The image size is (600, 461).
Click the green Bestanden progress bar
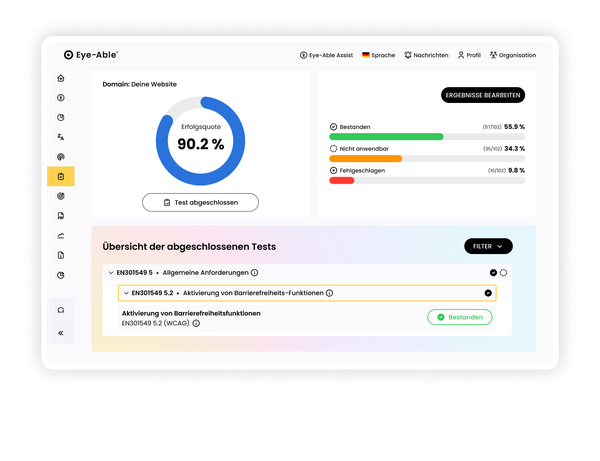(386, 136)
